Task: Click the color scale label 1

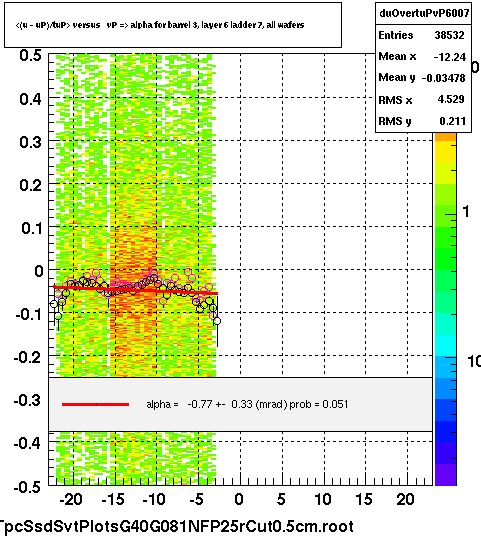Action: pos(466,211)
